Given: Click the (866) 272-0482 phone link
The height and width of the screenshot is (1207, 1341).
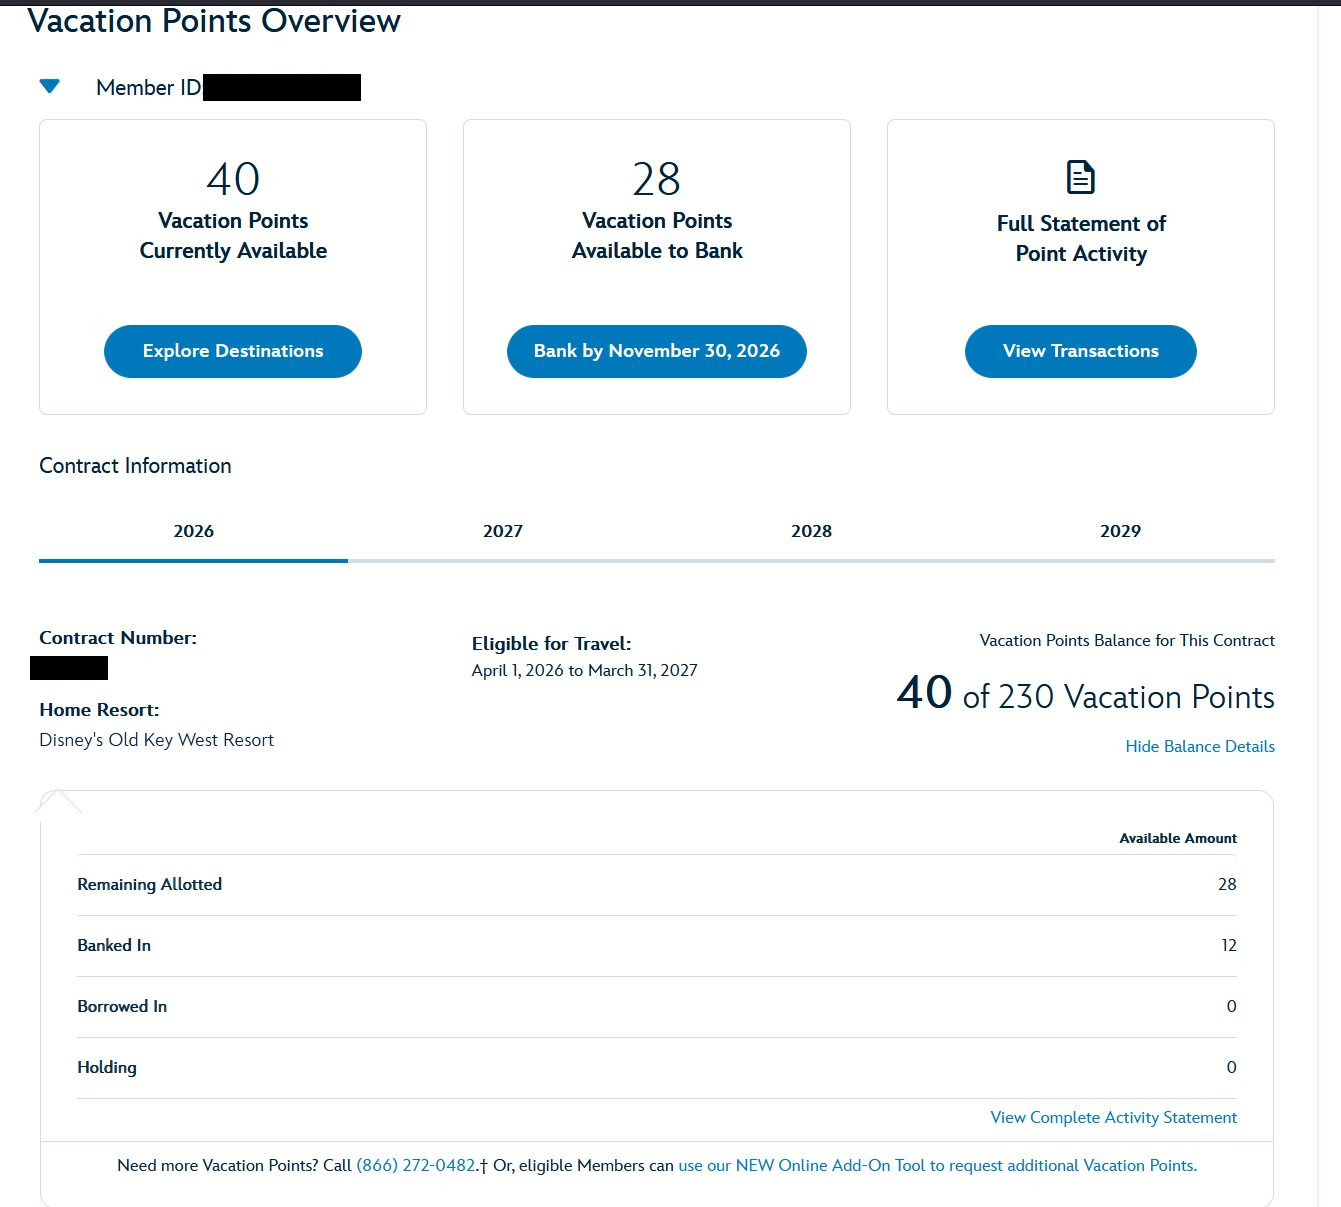Looking at the screenshot, I should pyautogui.click(x=416, y=1165).
